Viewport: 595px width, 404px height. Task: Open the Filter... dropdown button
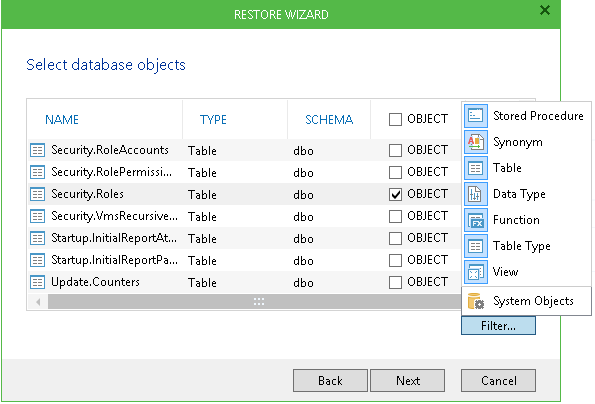(498, 326)
